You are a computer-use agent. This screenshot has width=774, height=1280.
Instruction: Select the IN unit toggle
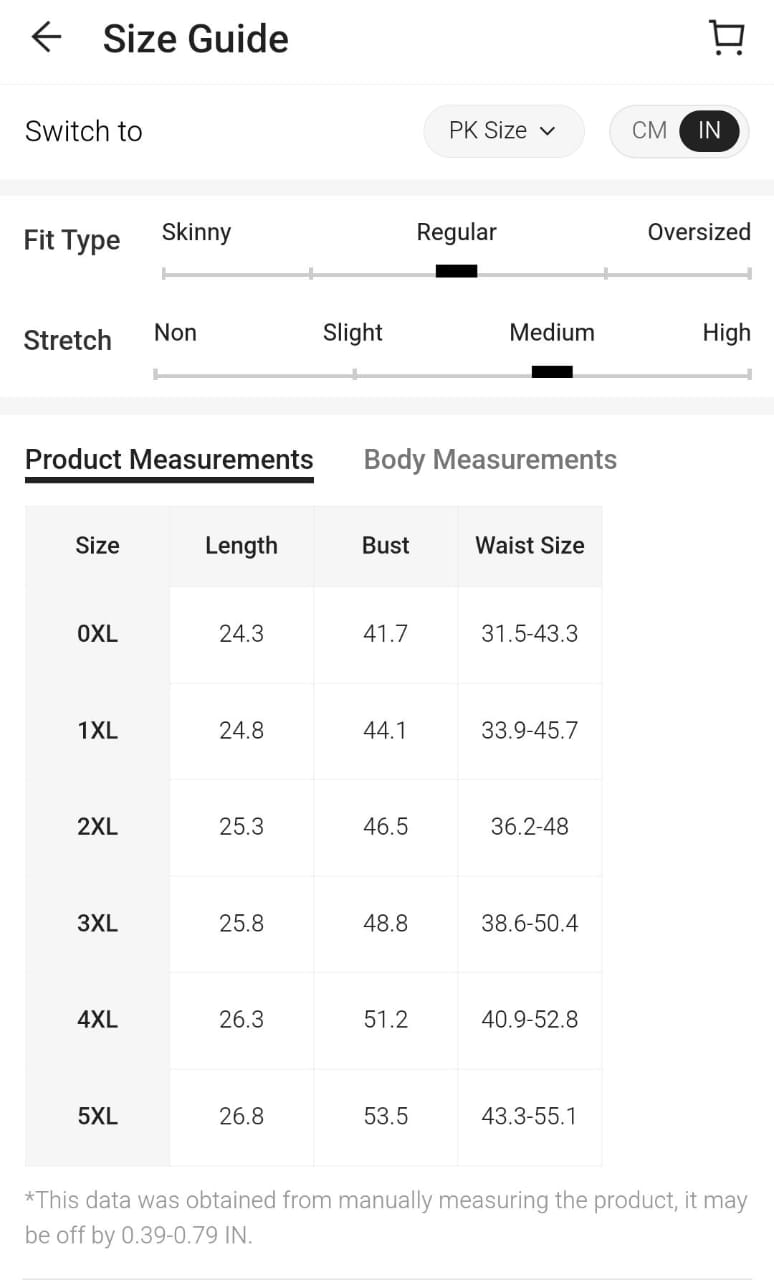709,131
